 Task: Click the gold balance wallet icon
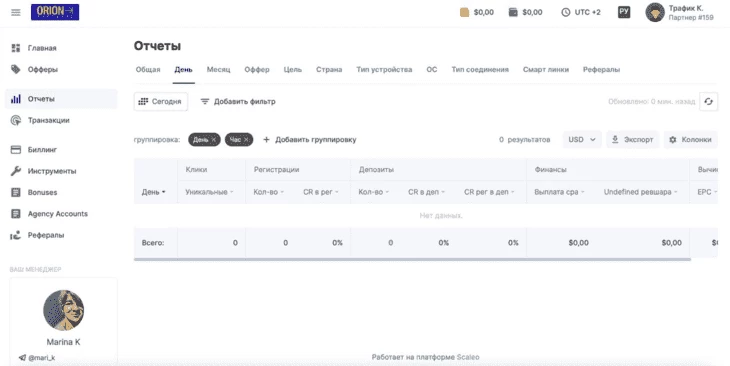[464, 13]
